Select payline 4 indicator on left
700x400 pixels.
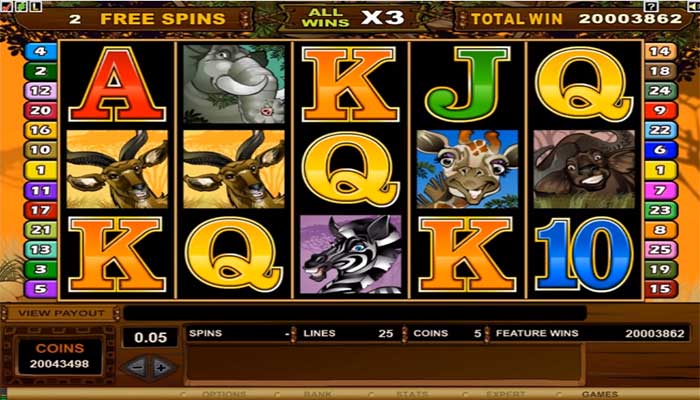40,51
